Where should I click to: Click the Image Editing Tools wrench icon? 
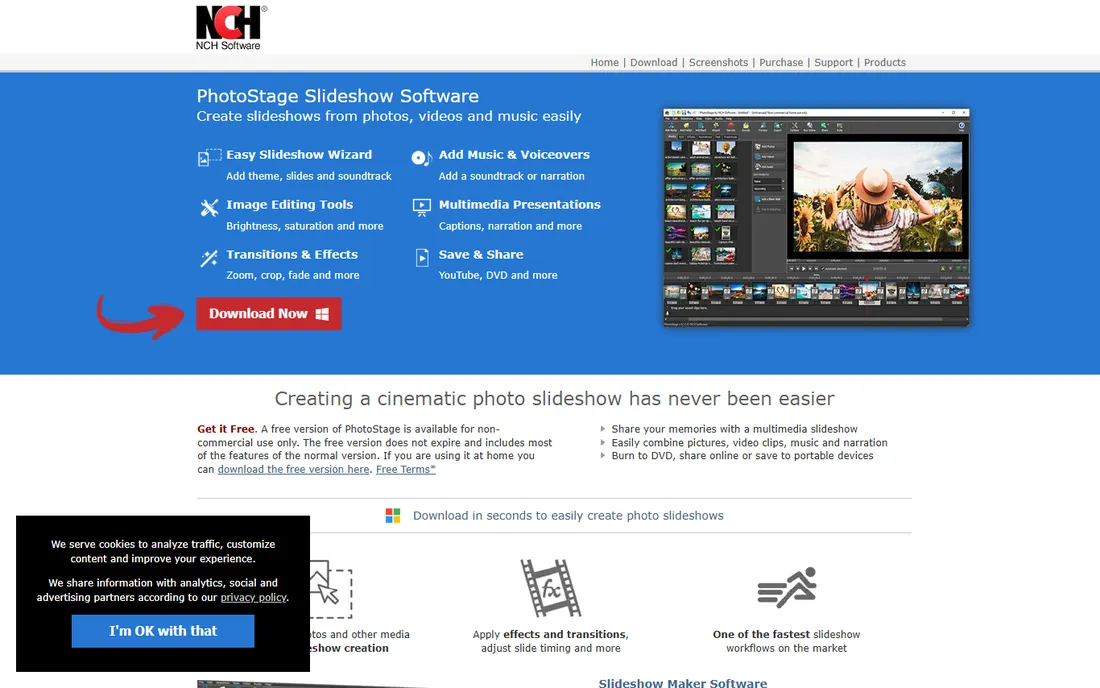pyautogui.click(x=209, y=208)
